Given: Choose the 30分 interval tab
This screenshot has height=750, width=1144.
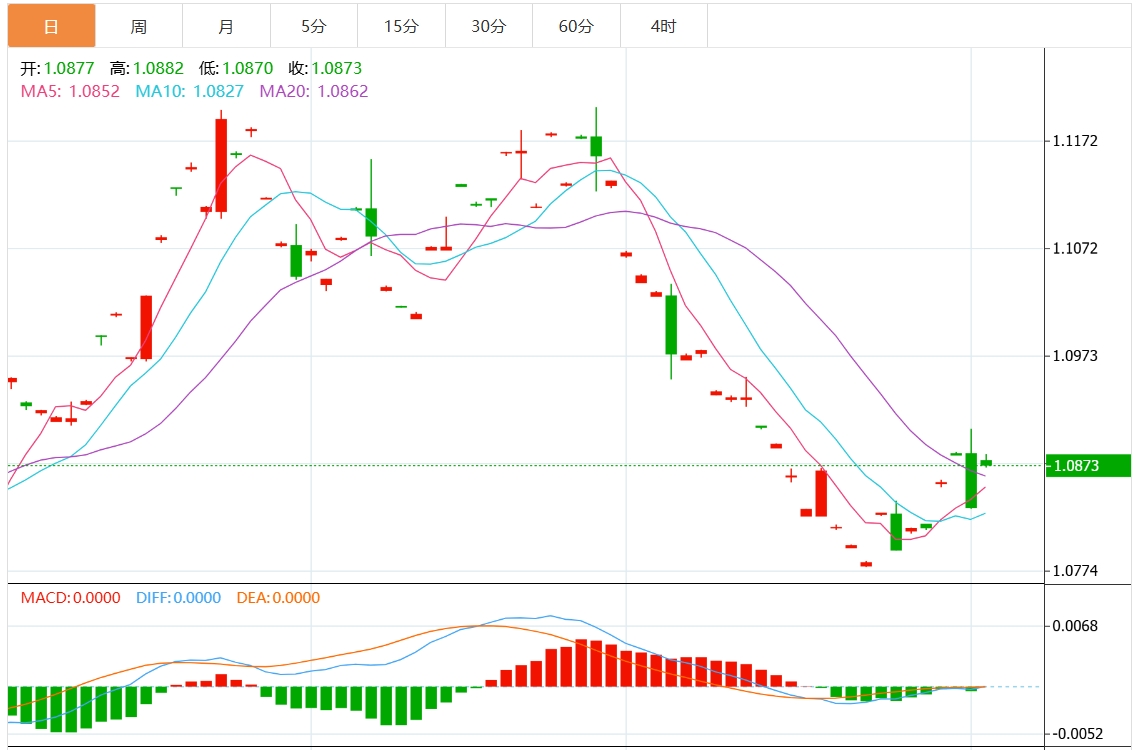Looking at the screenshot, I should point(488,26).
